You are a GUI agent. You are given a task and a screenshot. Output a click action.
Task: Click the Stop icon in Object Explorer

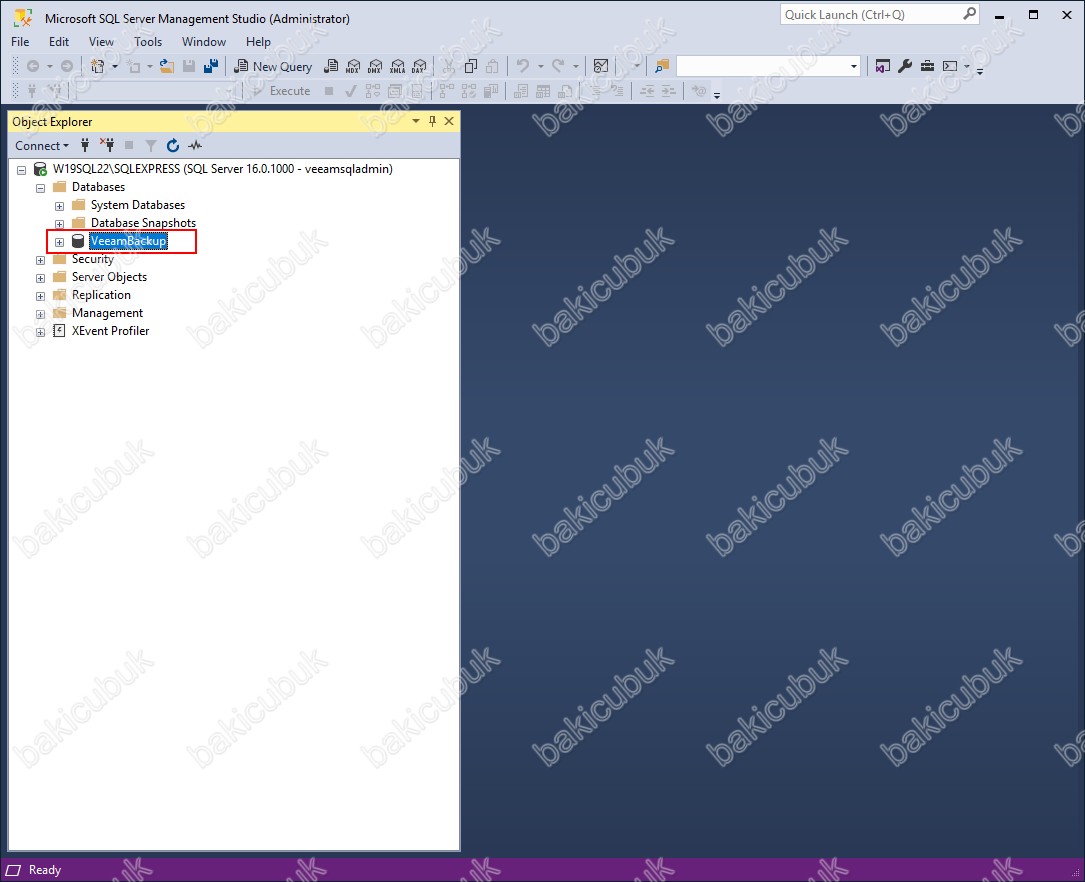129,145
